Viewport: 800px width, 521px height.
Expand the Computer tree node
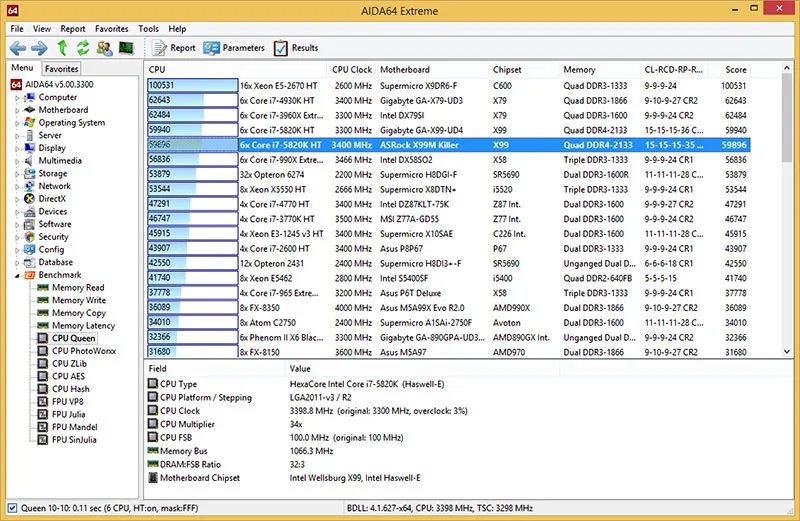click(17, 98)
